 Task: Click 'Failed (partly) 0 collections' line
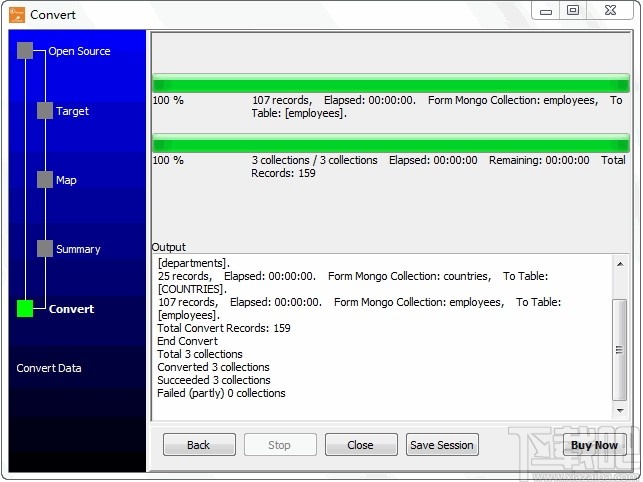tap(221, 393)
